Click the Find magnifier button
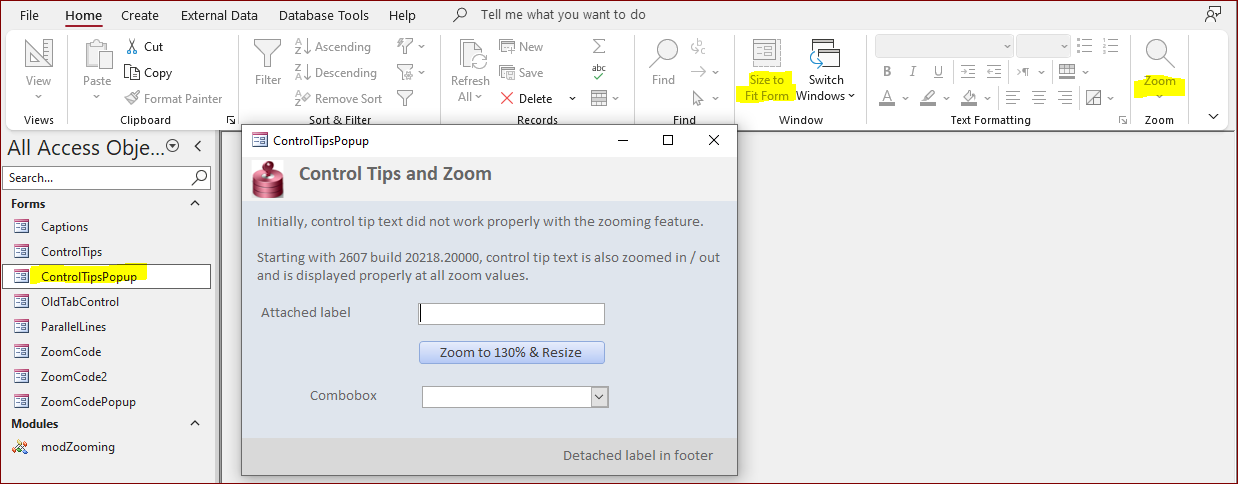The height and width of the screenshot is (484, 1238). [664, 63]
